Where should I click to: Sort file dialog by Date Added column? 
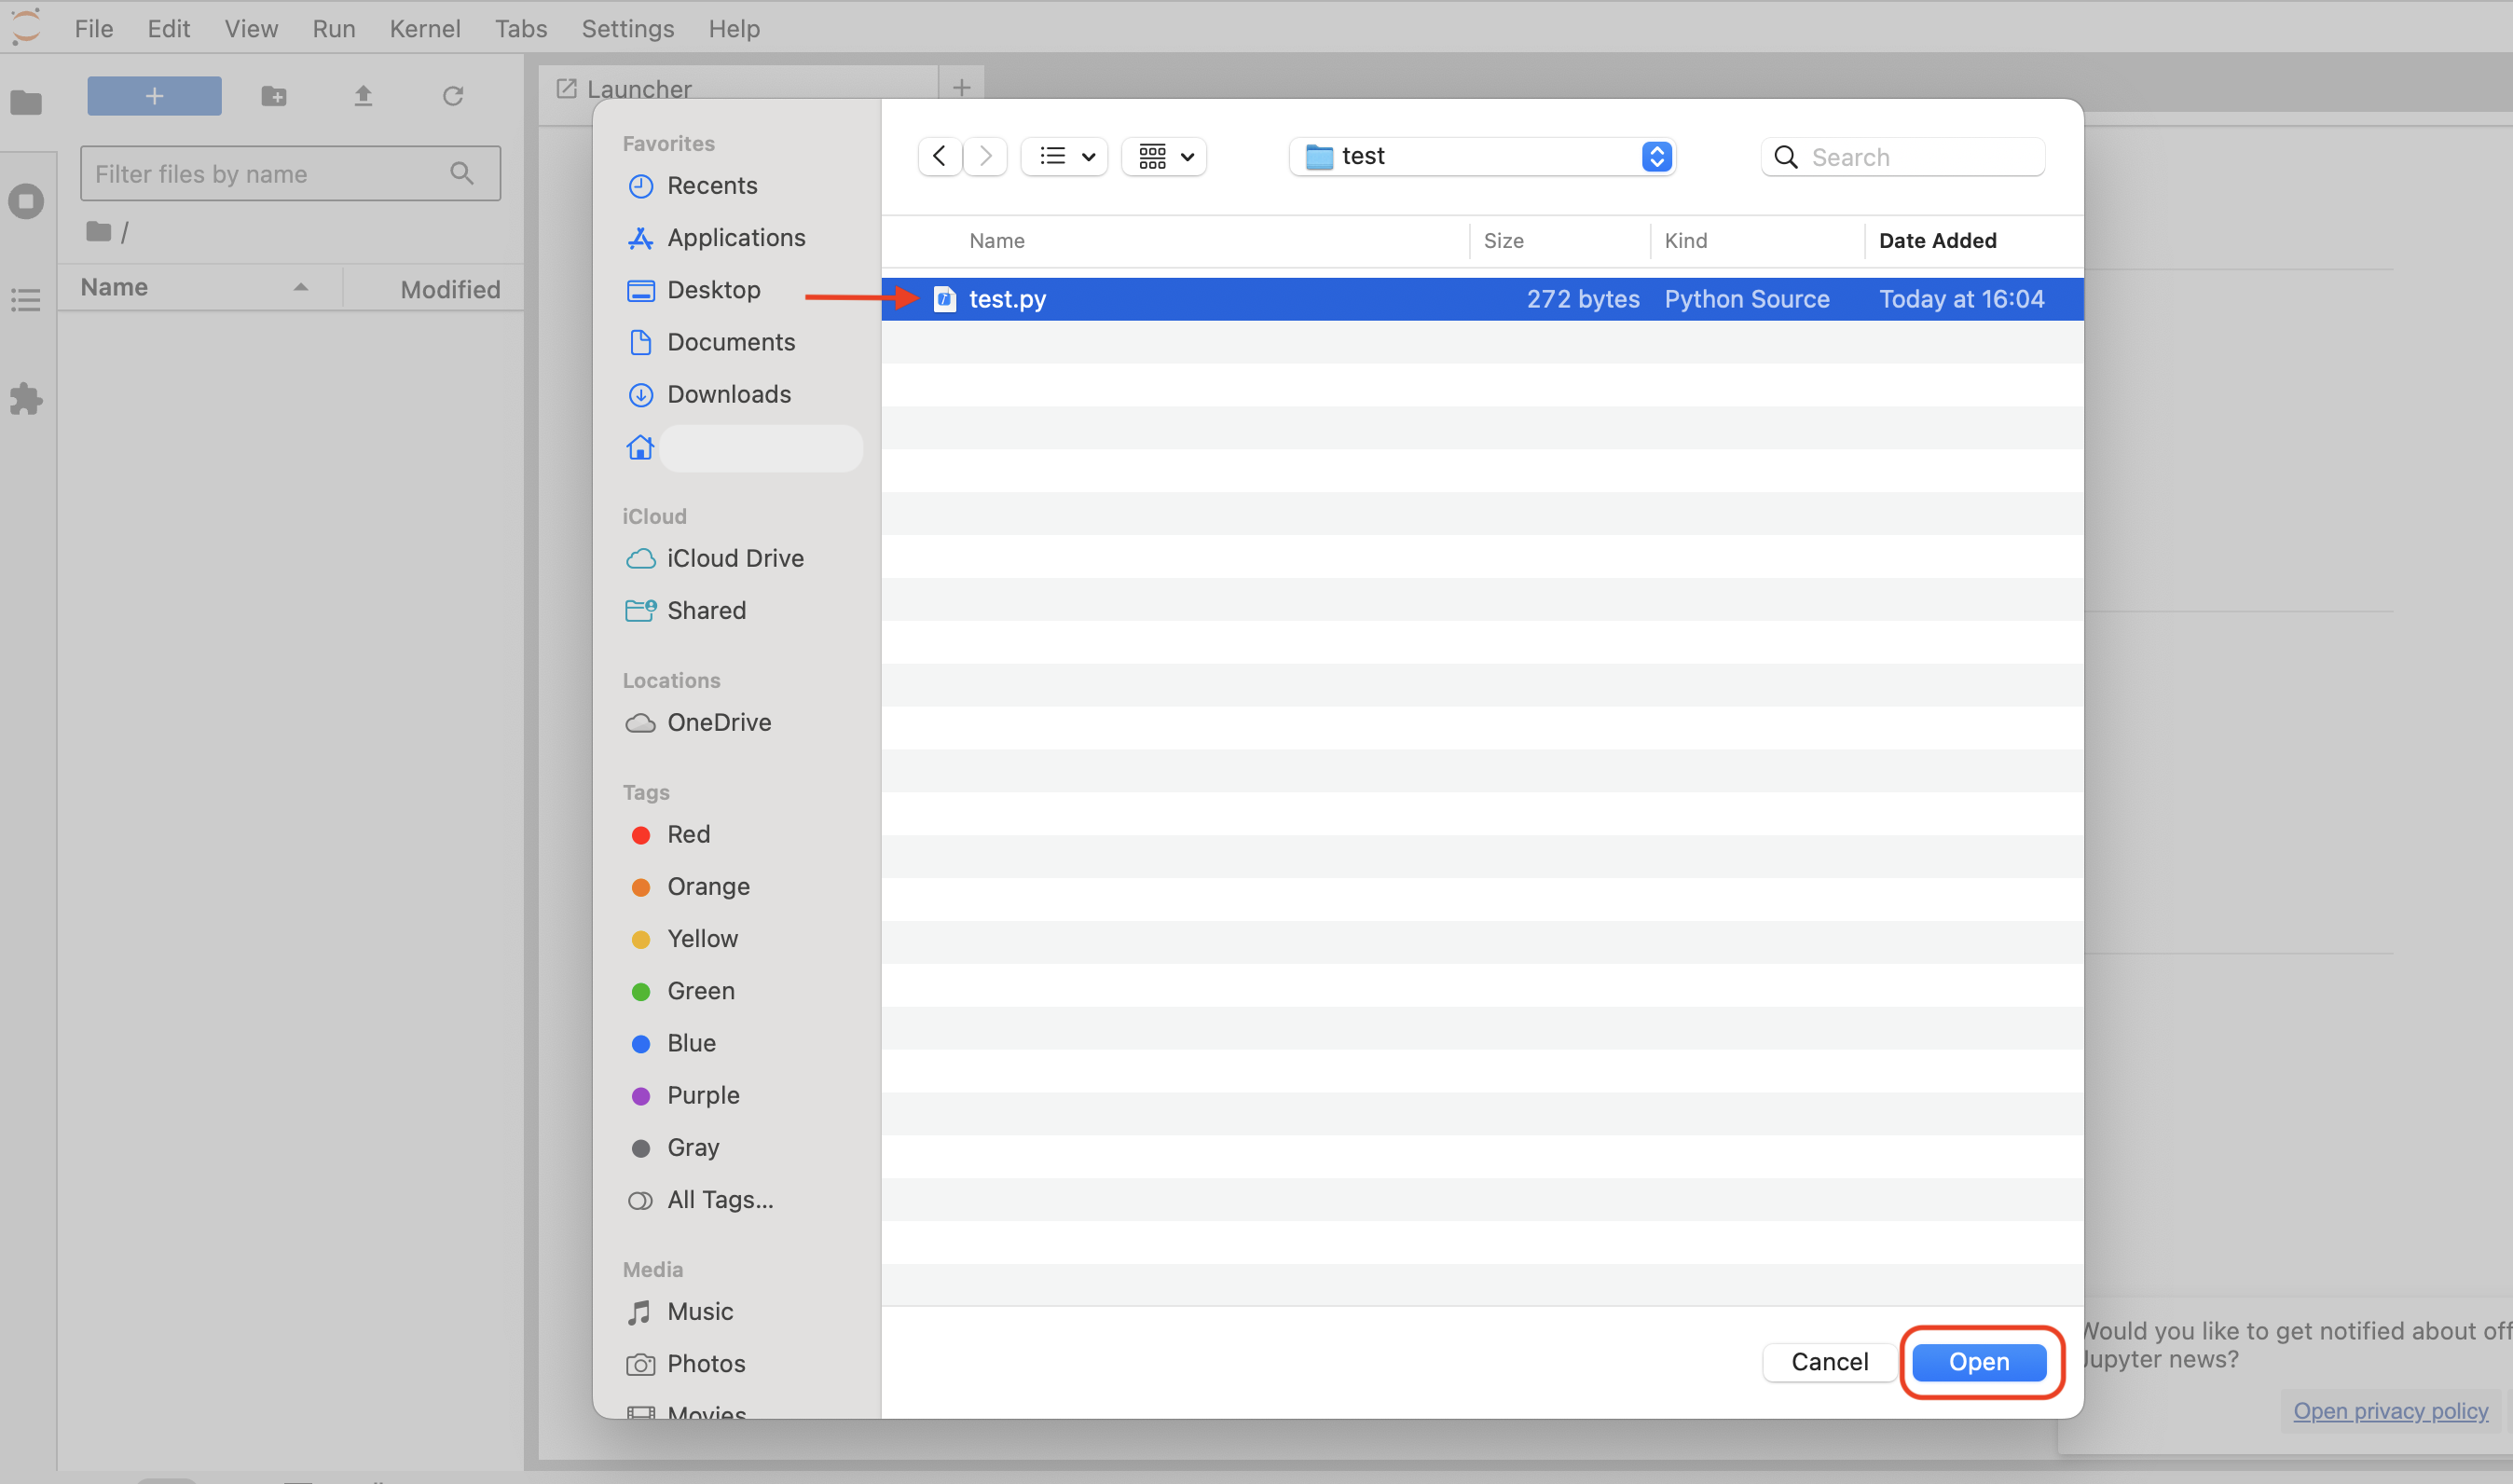pos(1937,241)
